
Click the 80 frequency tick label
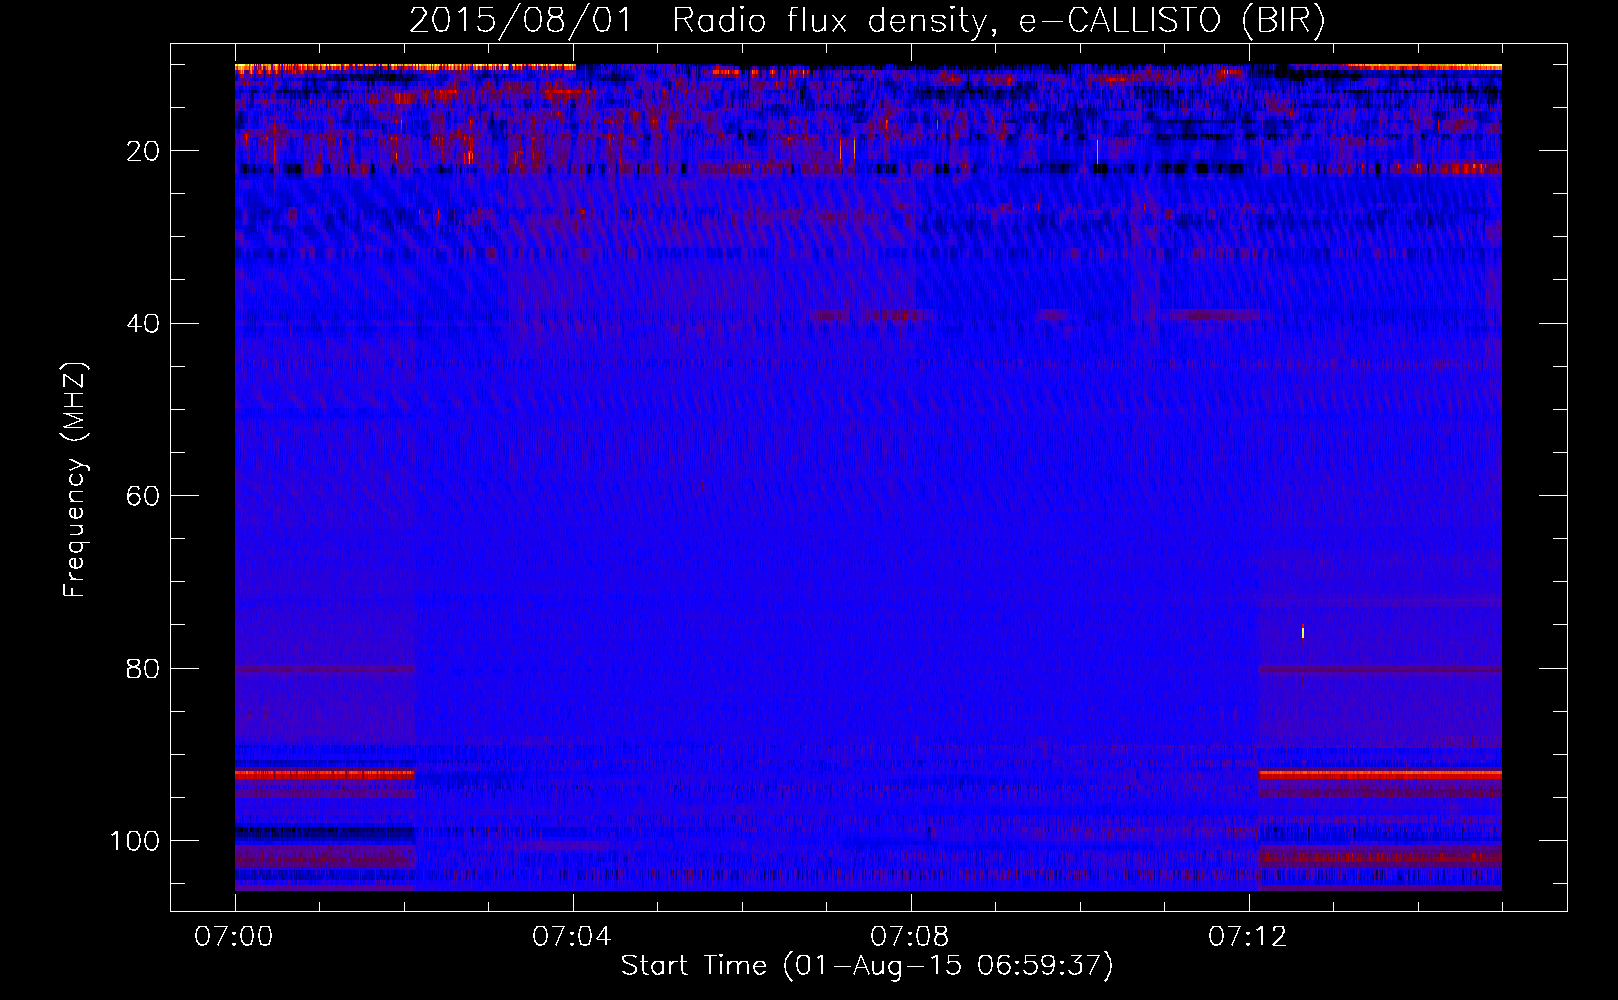(x=144, y=668)
